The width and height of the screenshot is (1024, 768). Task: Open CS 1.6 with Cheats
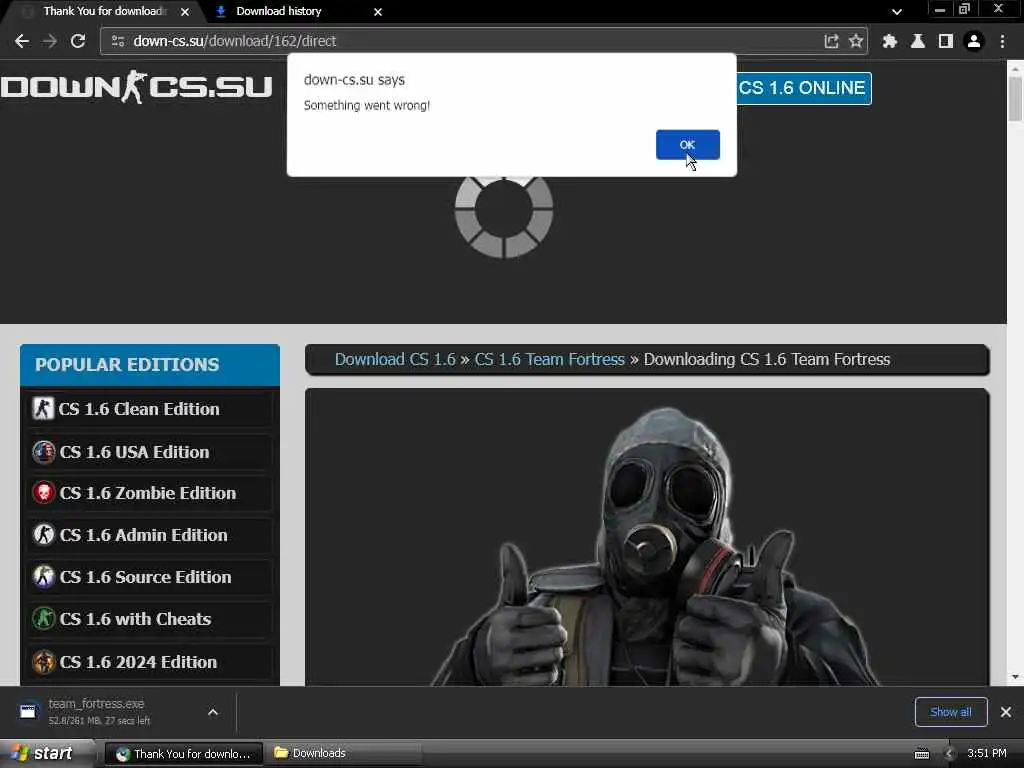150,619
